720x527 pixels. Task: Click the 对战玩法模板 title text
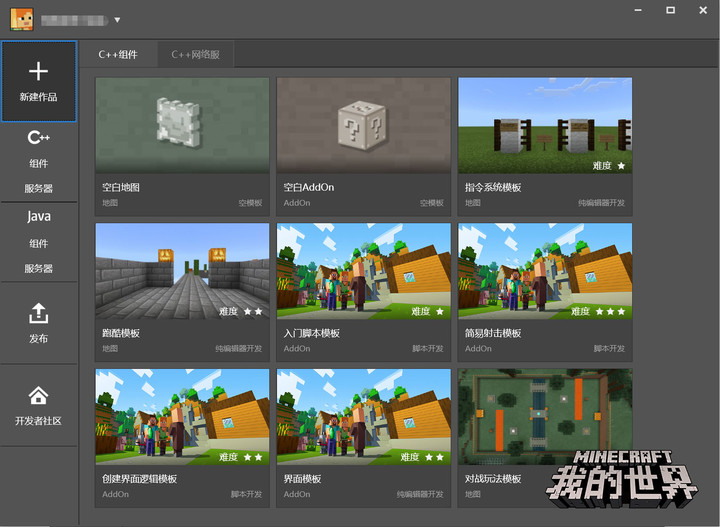pos(493,479)
